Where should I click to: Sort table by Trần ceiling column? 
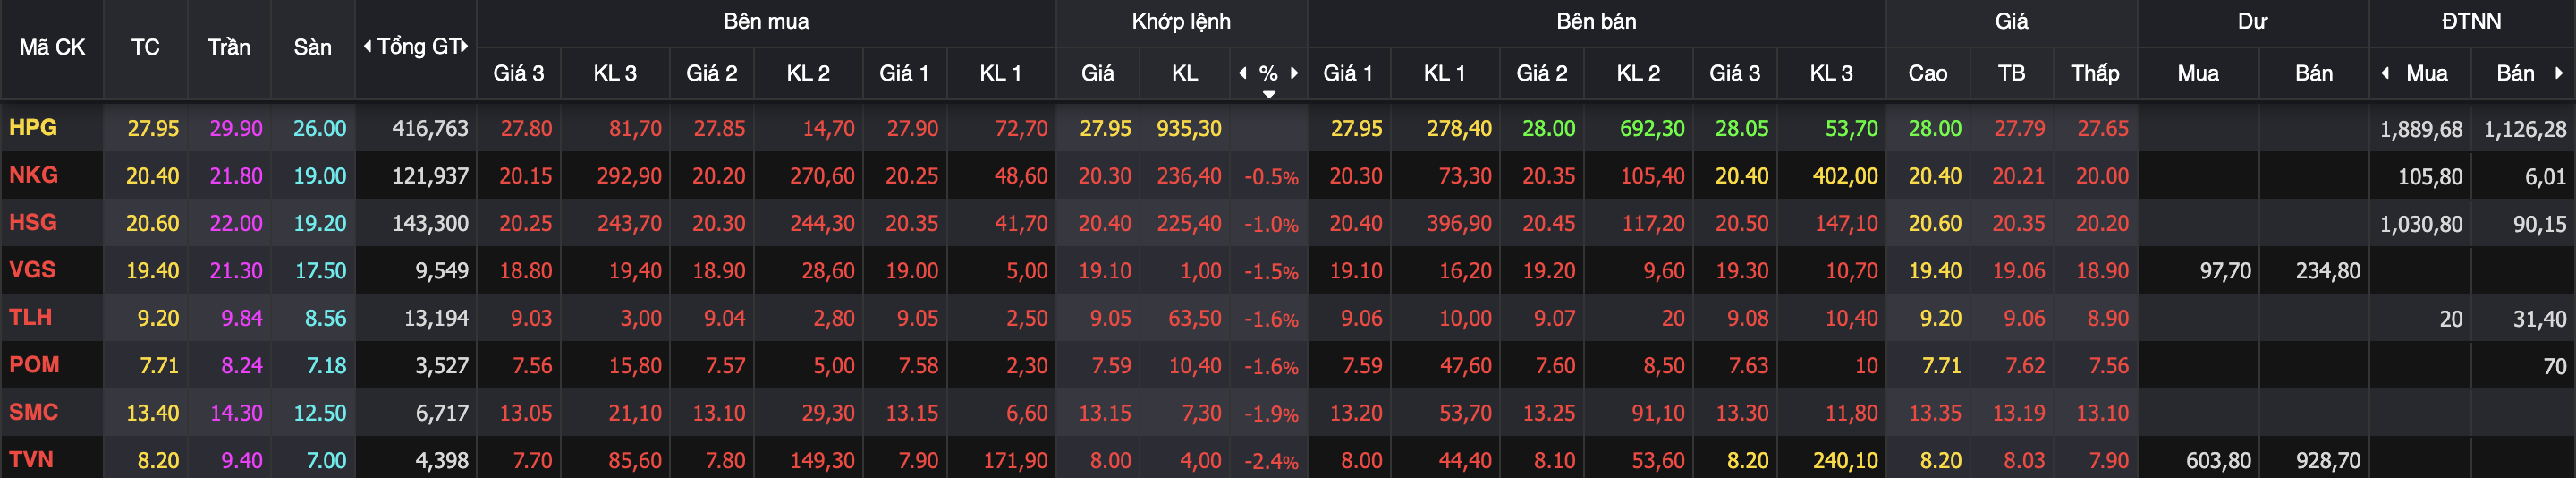coord(229,47)
